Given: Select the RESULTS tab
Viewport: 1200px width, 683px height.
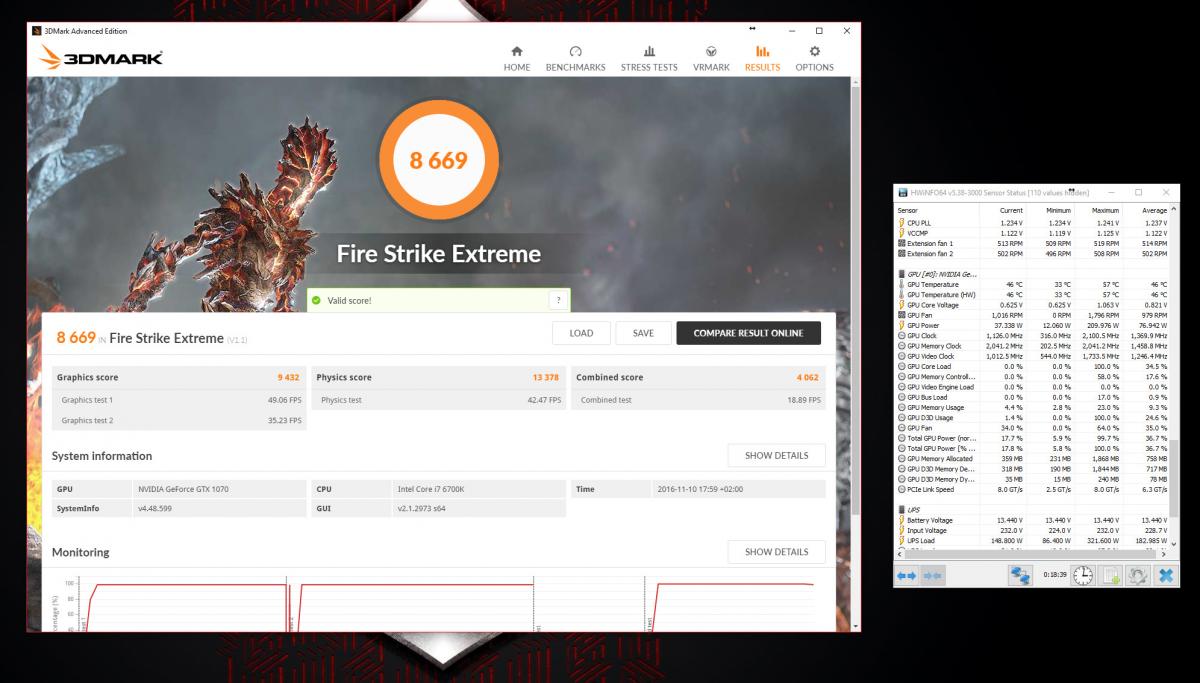Looking at the screenshot, I should click(x=762, y=59).
